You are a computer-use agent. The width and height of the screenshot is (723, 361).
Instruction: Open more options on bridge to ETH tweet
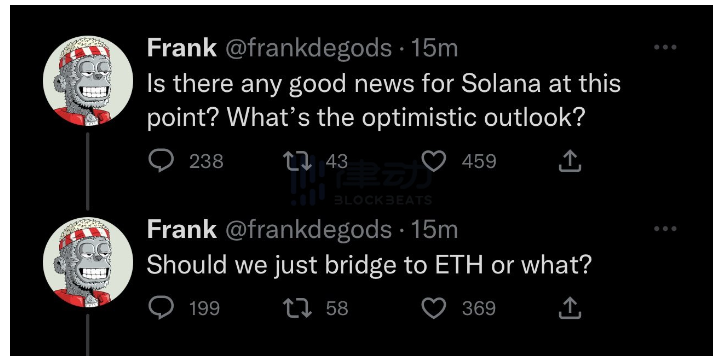point(665,229)
